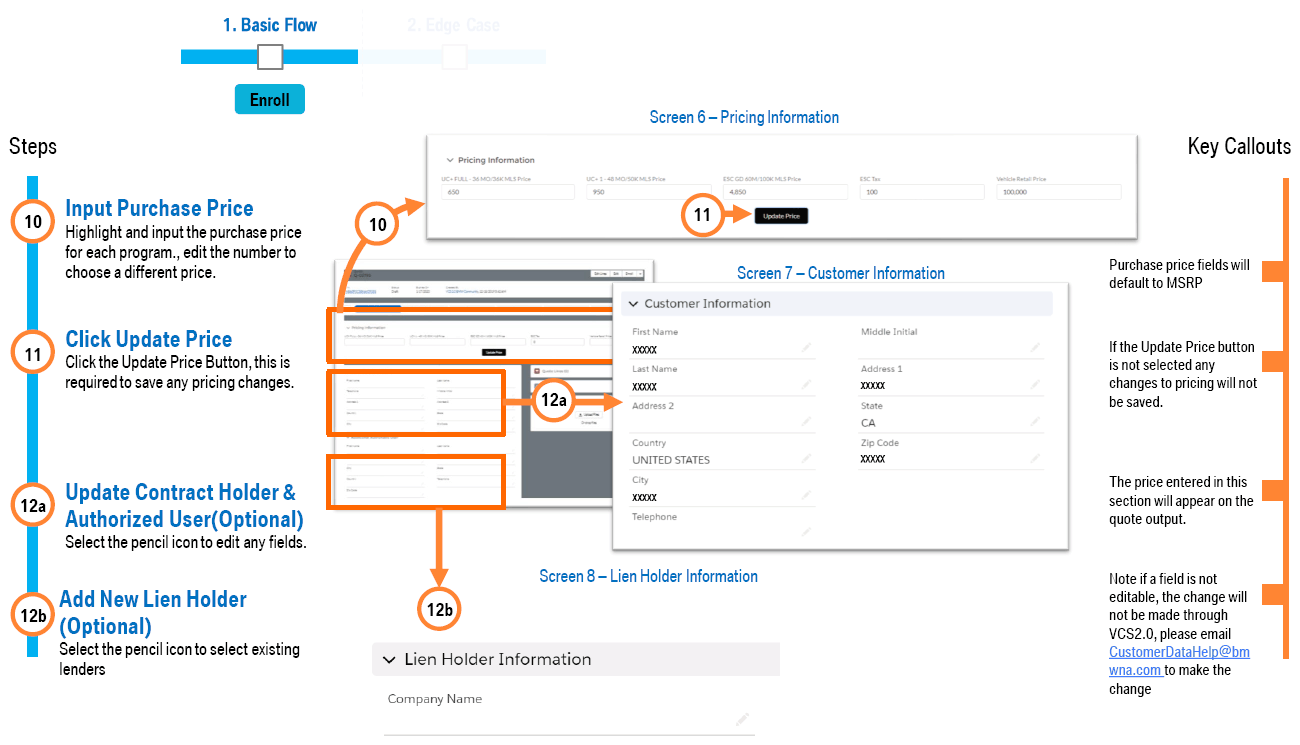
Task: Click the Vehicle Retail Price input field
Action: [1058, 192]
